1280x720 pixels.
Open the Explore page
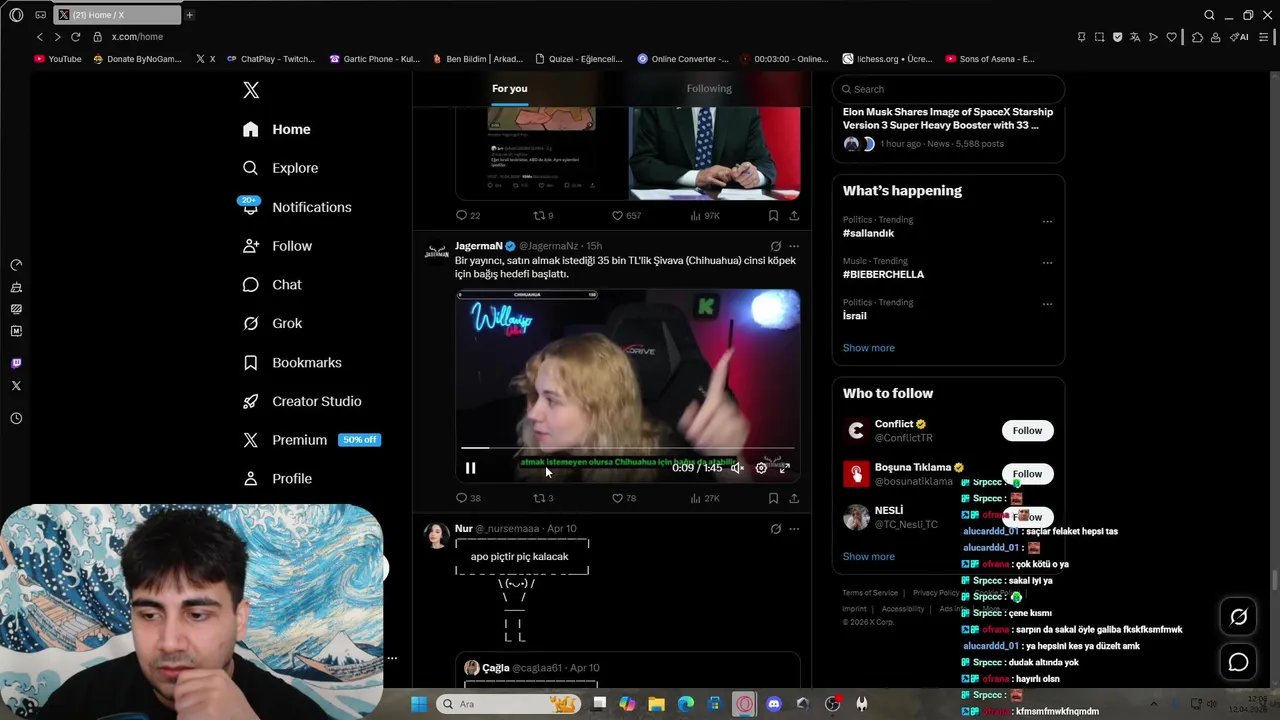[x=280, y=168]
